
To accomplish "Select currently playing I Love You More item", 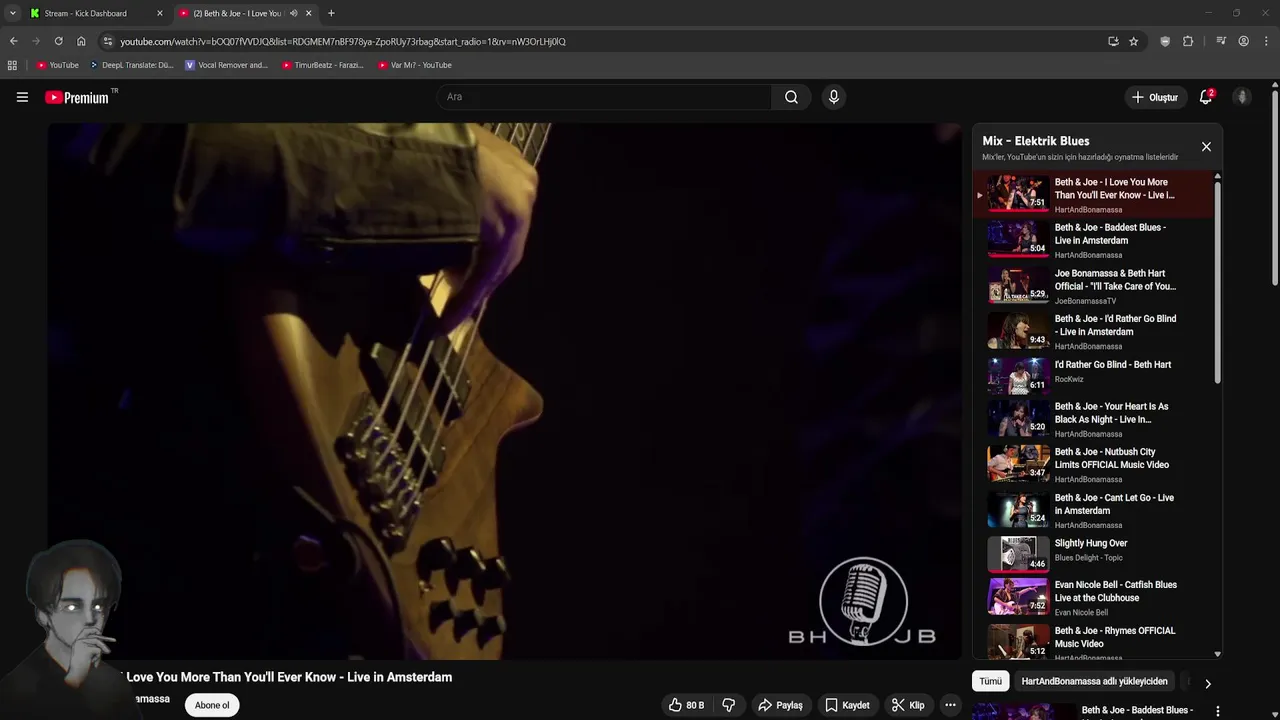I will (x=1095, y=195).
